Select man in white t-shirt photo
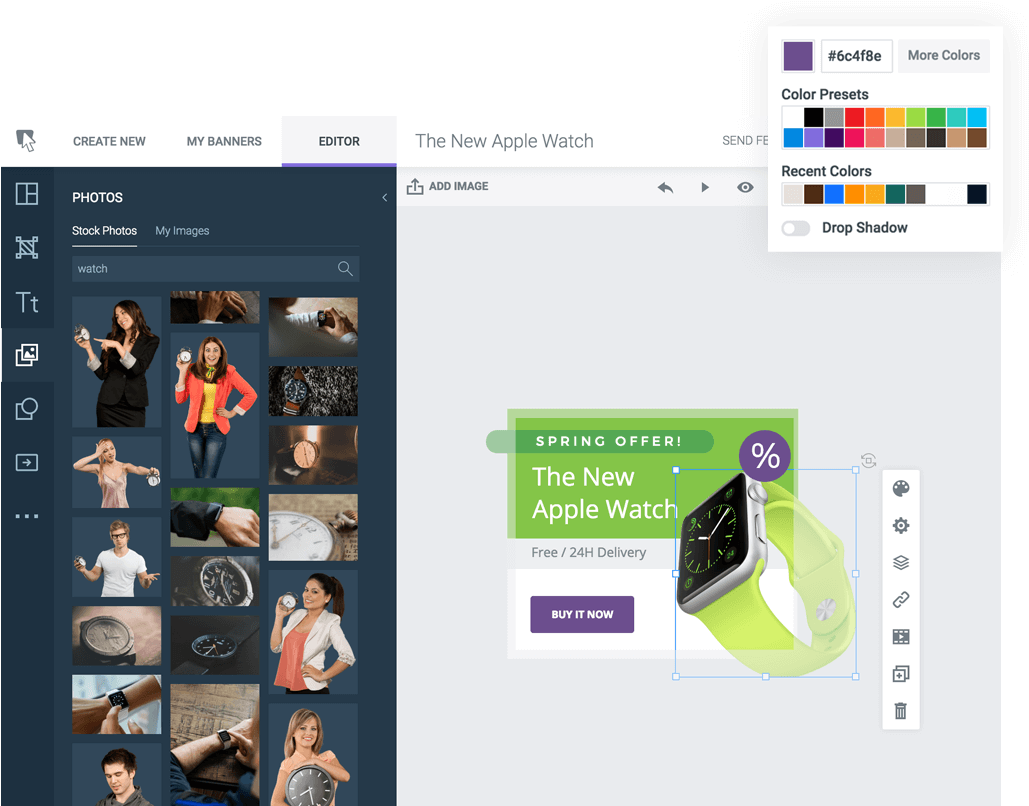1029x806 pixels. point(117,557)
